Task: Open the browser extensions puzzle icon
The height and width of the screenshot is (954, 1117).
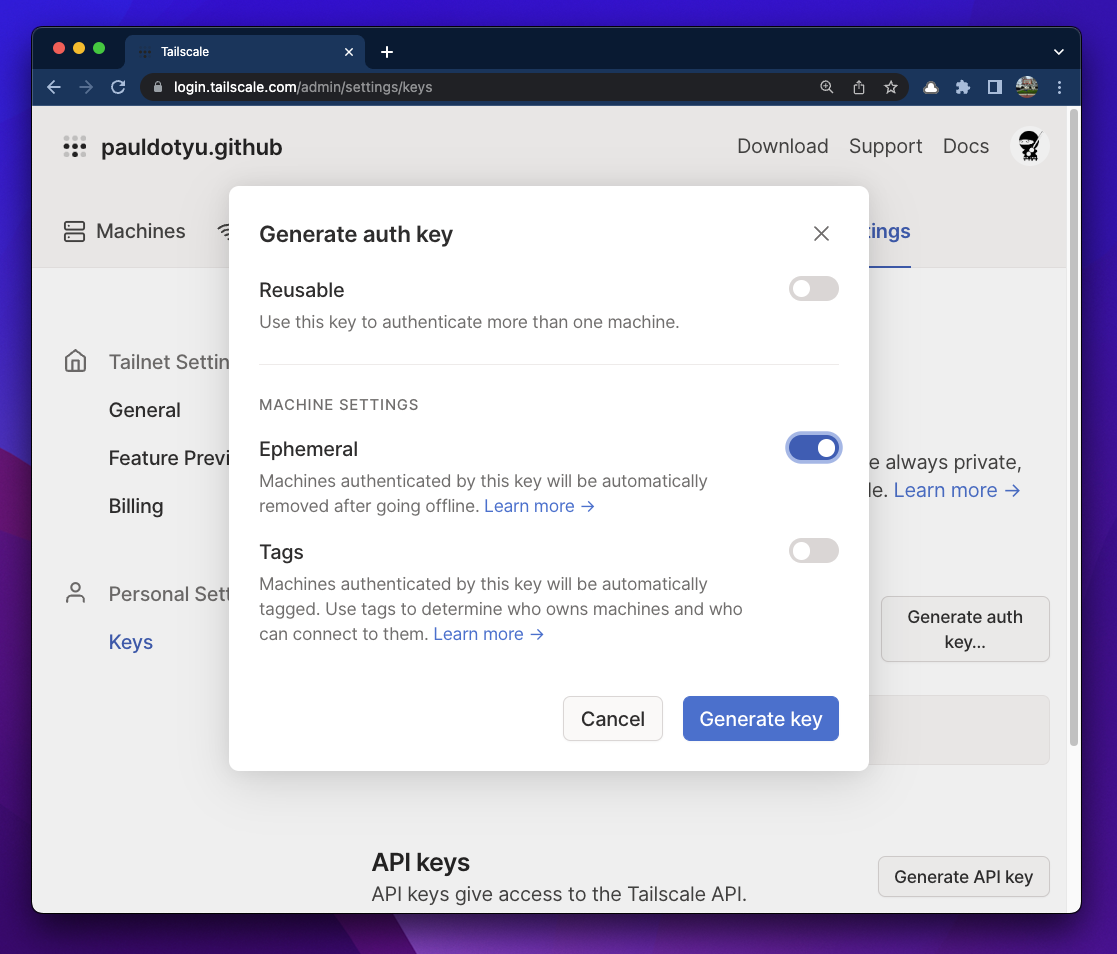Action: tap(962, 87)
